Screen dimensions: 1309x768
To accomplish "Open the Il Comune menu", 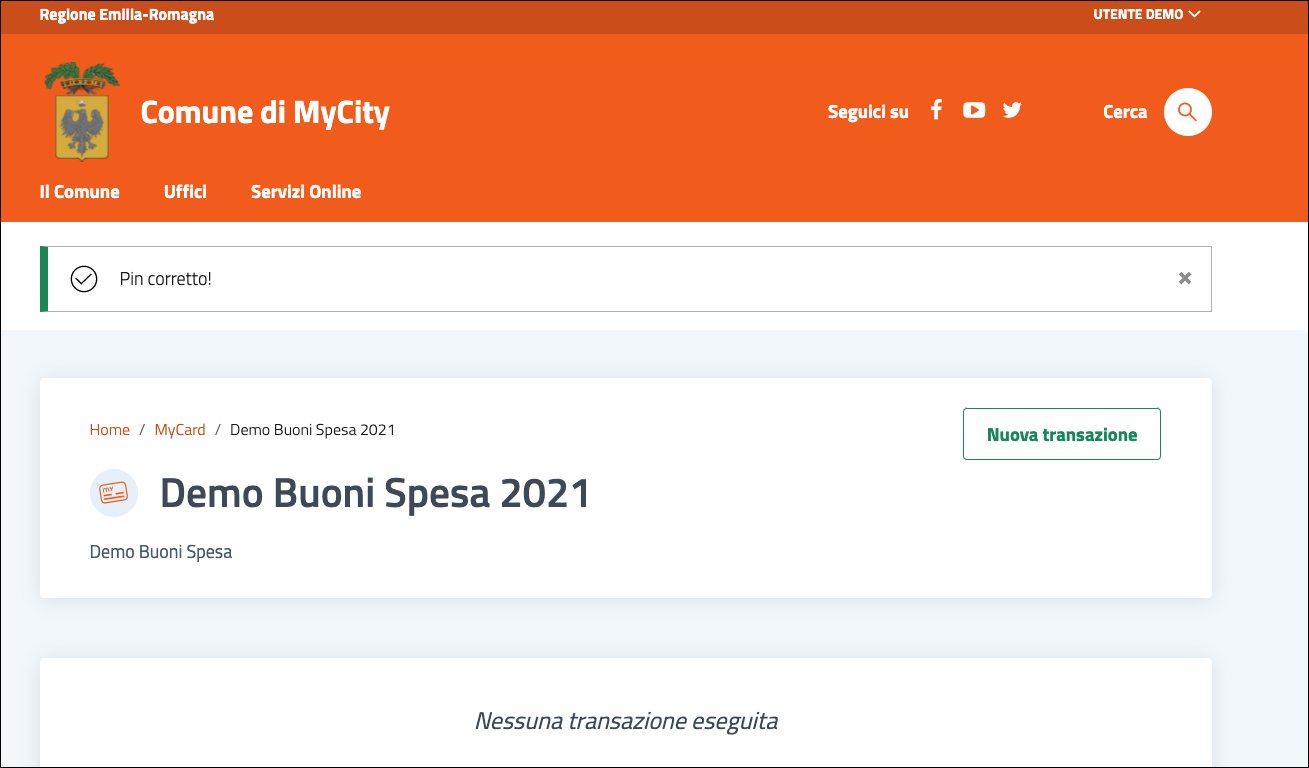I will tap(79, 192).
